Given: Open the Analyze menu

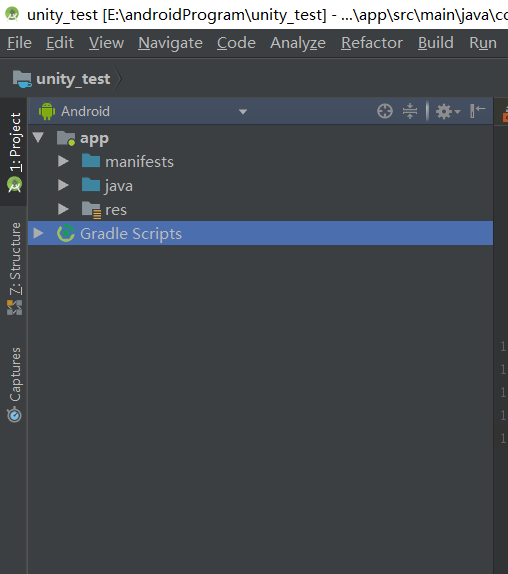Looking at the screenshot, I should pyautogui.click(x=298, y=43).
